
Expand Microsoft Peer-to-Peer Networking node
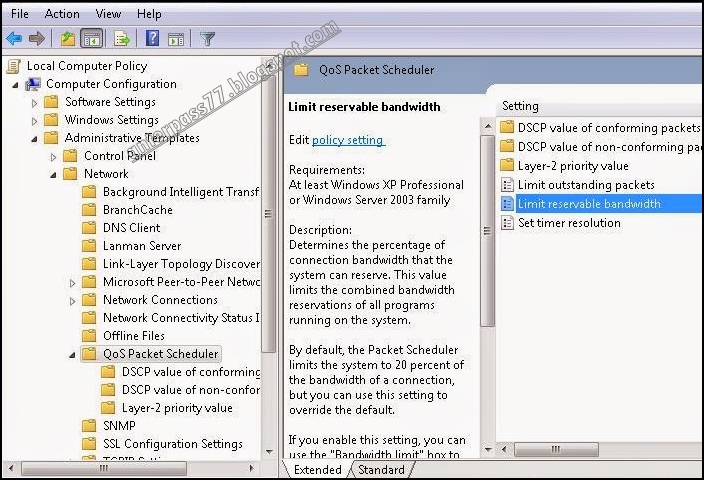coord(72,283)
